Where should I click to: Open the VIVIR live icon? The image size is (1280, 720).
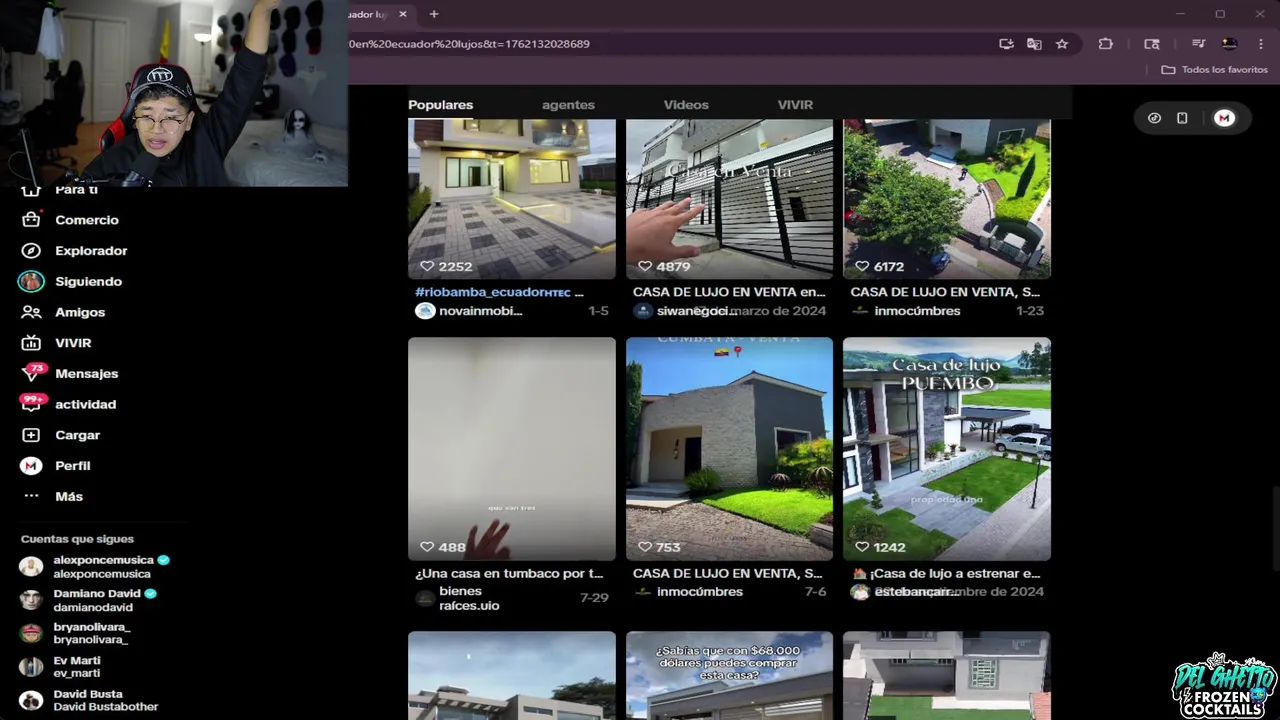[x=31, y=343]
